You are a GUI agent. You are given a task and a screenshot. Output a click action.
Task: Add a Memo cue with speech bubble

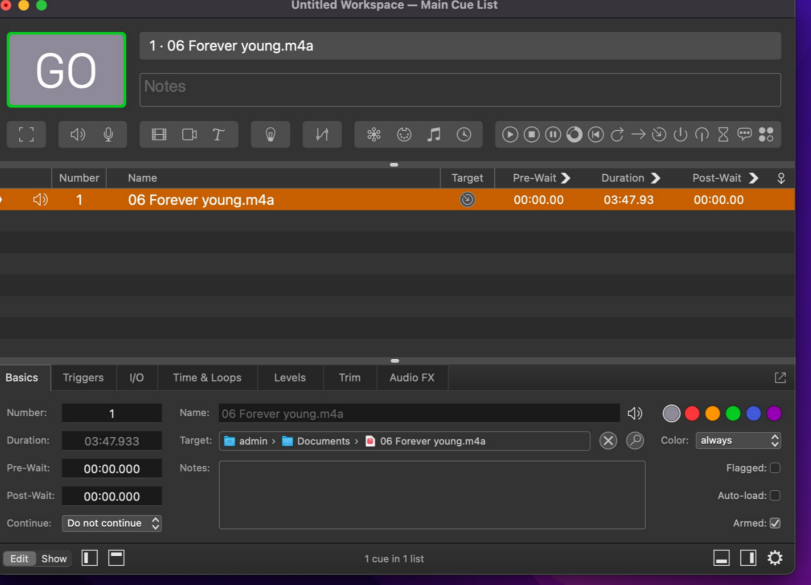(x=744, y=134)
